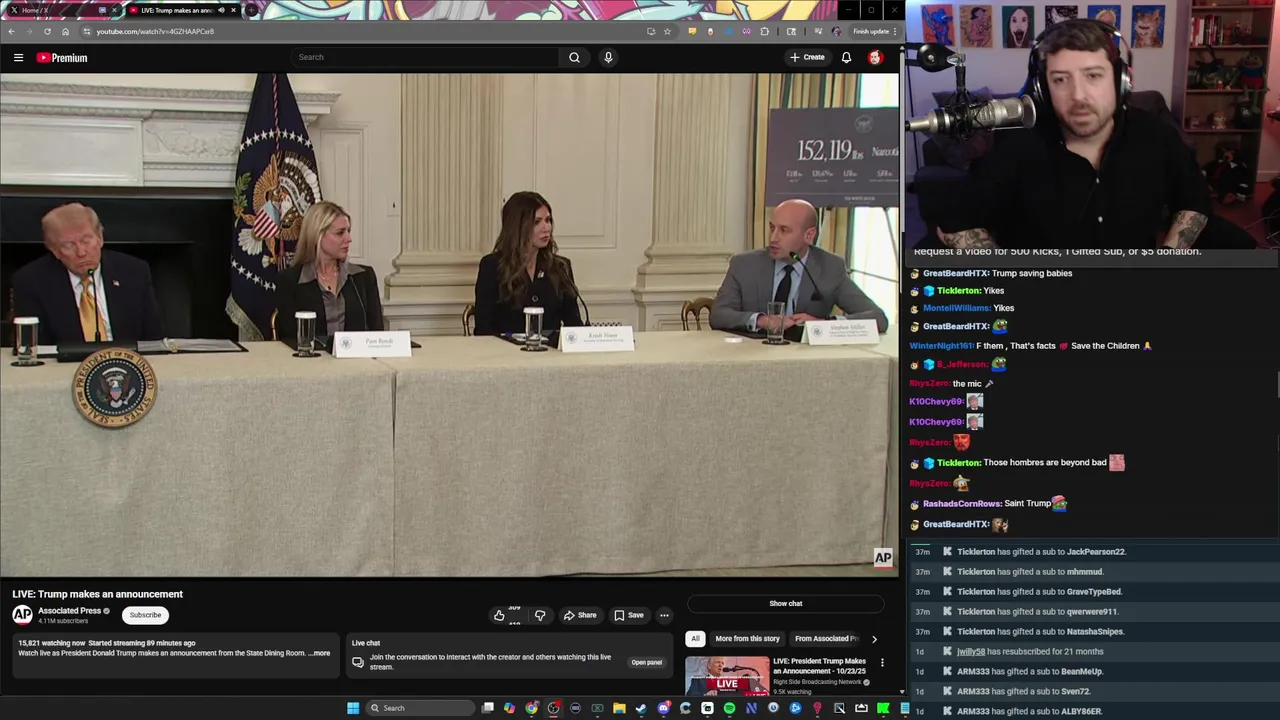Screen dimensions: 1280x720
Task: Open a new browser tab
Action: [x=251, y=10]
